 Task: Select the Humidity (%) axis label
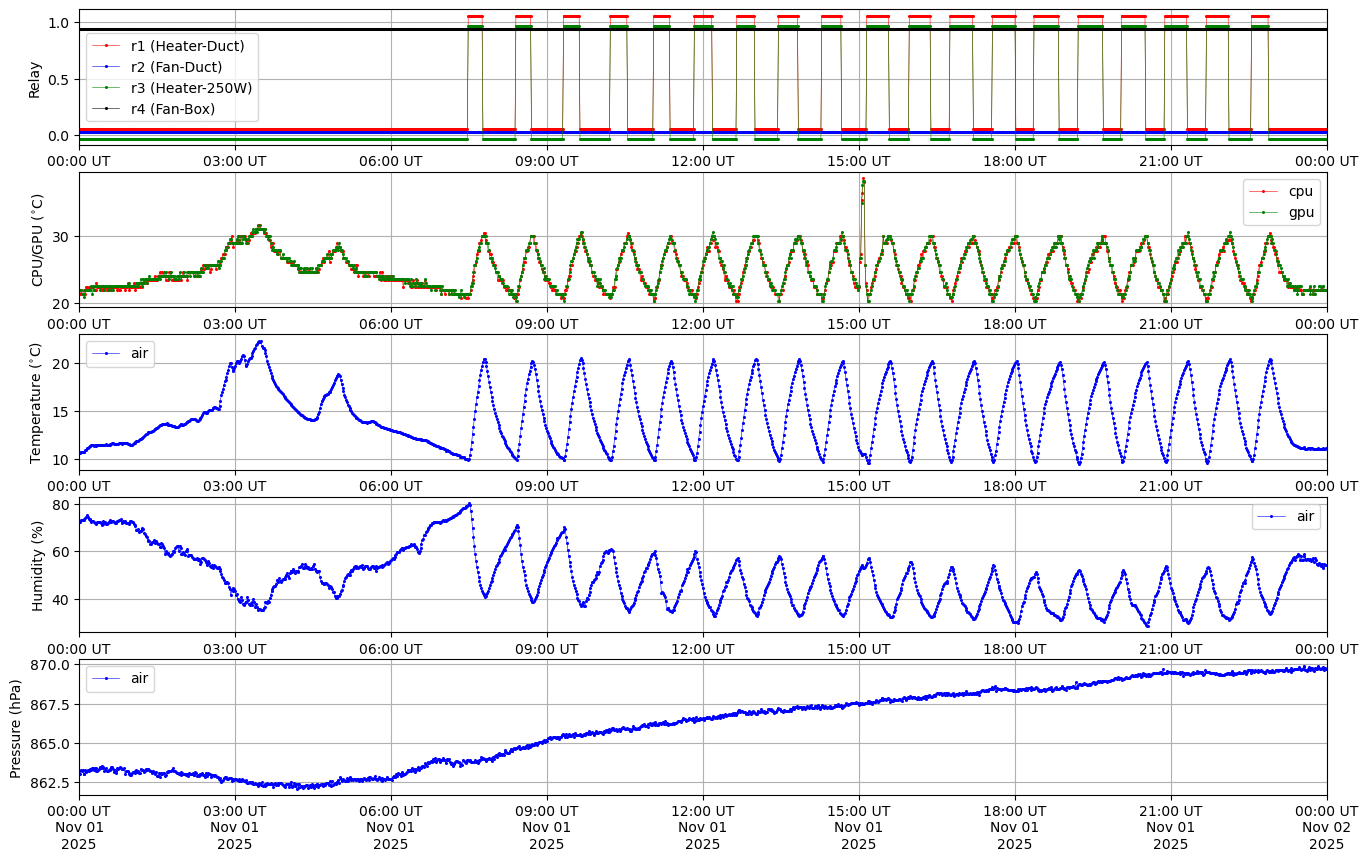pyautogui.click(x=38, y=565)
